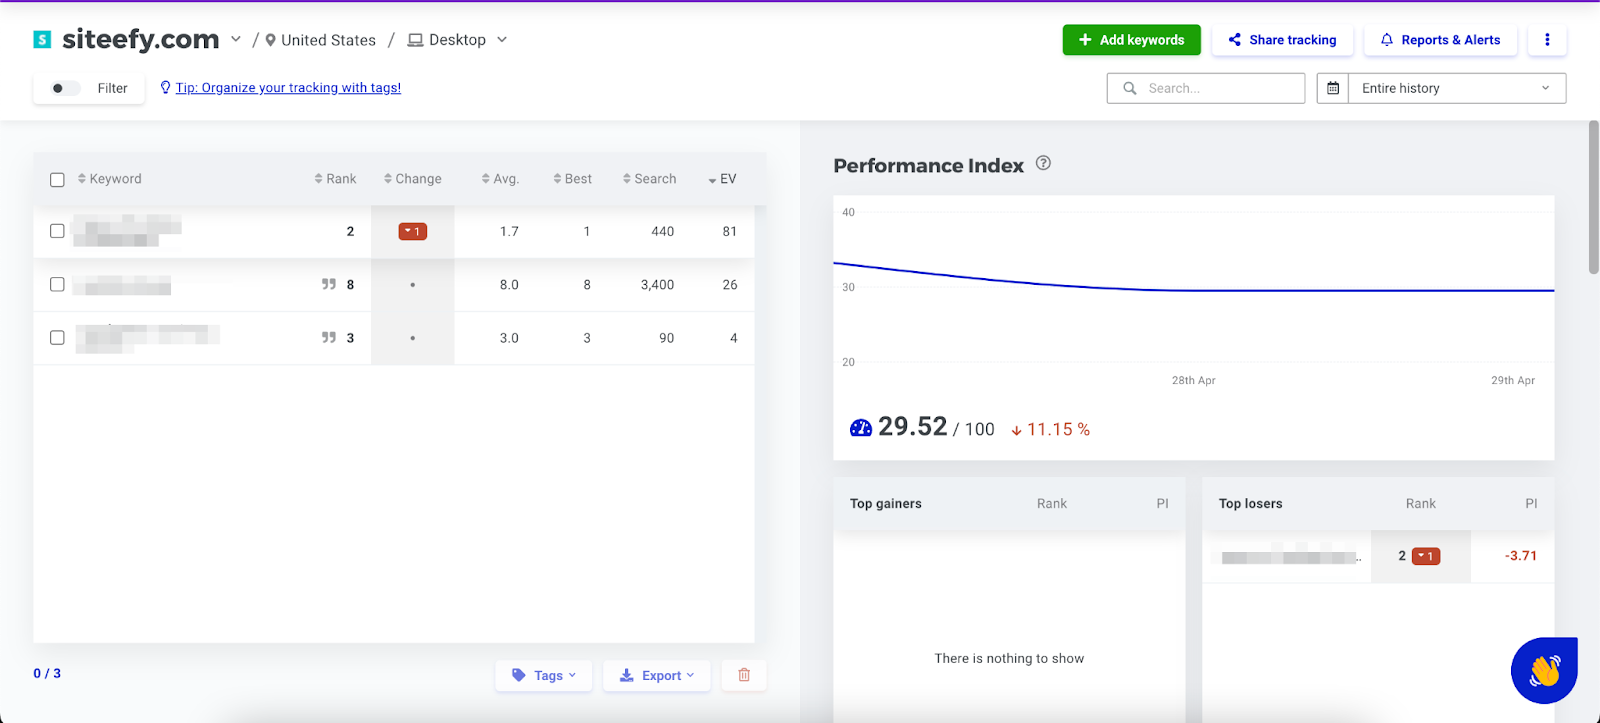Open the chat widget with waving hand
The height and width of the screenshot is (723, 1600).
tap(1544, 670)
